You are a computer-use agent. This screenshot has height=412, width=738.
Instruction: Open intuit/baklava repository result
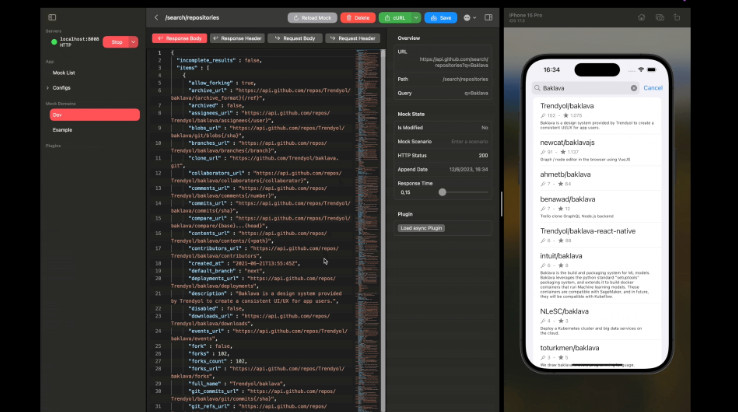click(597, 277)
